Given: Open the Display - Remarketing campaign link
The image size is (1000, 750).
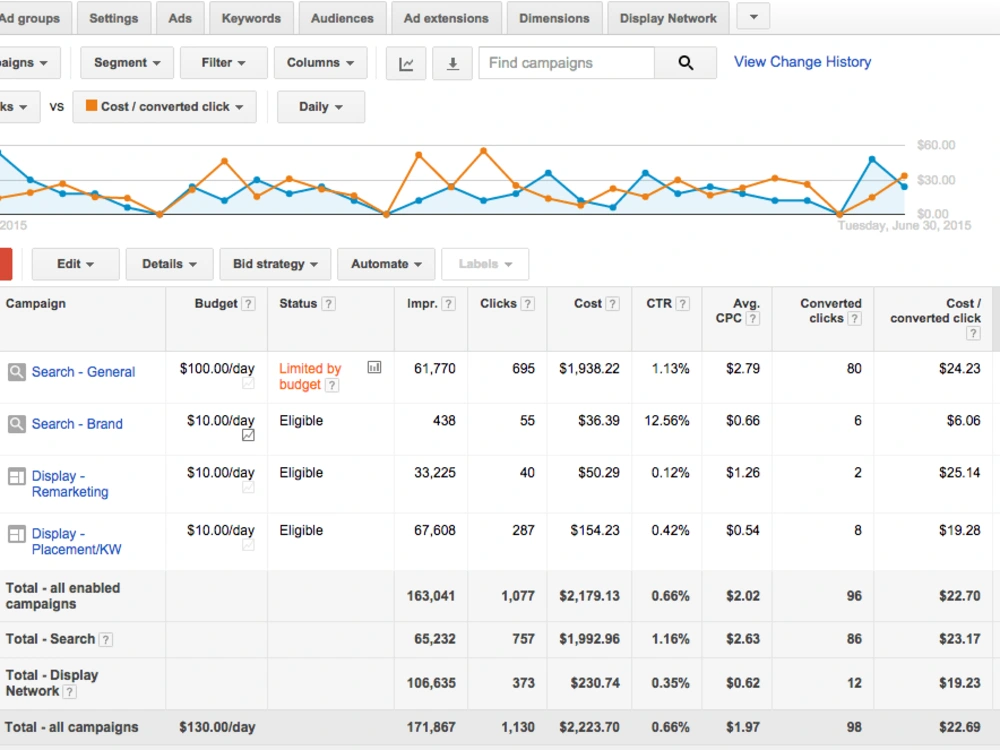Looking at the screenshot, I should click(x=70, y=484).
